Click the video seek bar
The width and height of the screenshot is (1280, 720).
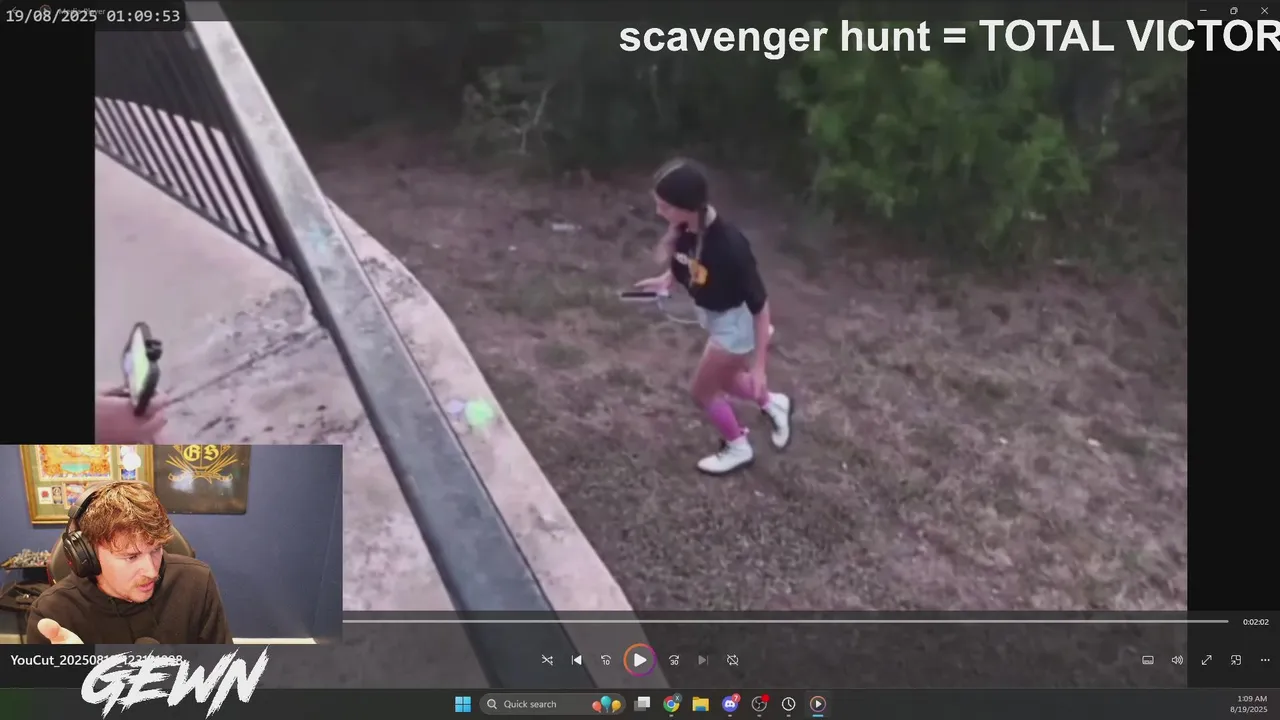(785, 621)
